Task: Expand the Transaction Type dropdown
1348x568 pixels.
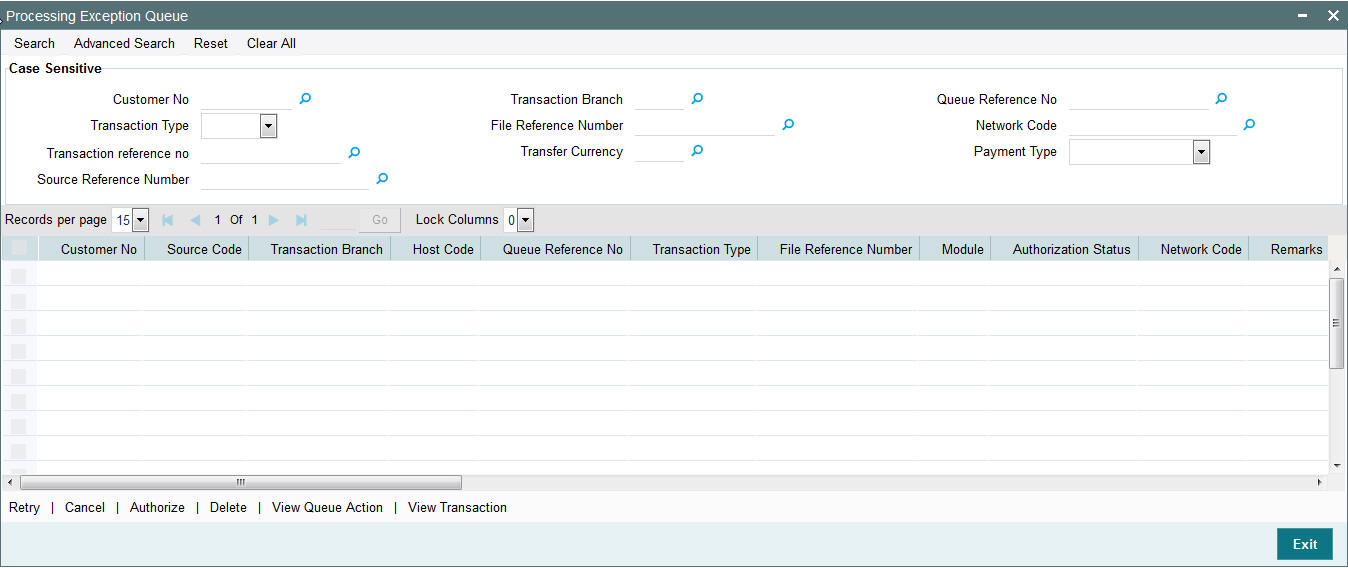Action: (268, 126)
